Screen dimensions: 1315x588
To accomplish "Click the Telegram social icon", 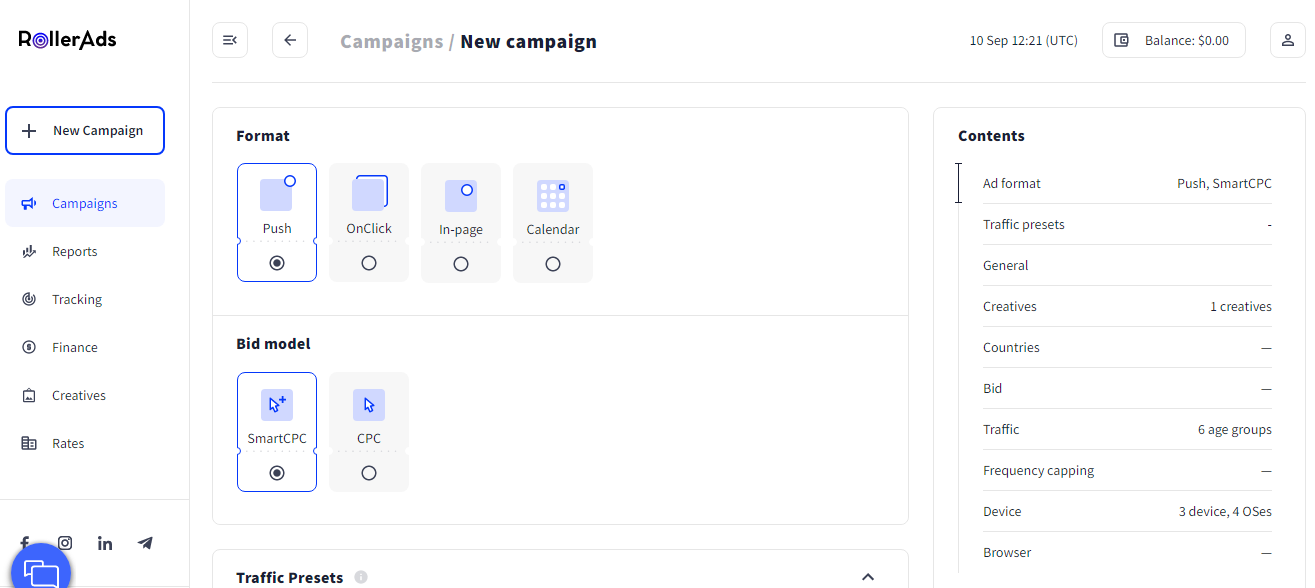I will [145, 543].
